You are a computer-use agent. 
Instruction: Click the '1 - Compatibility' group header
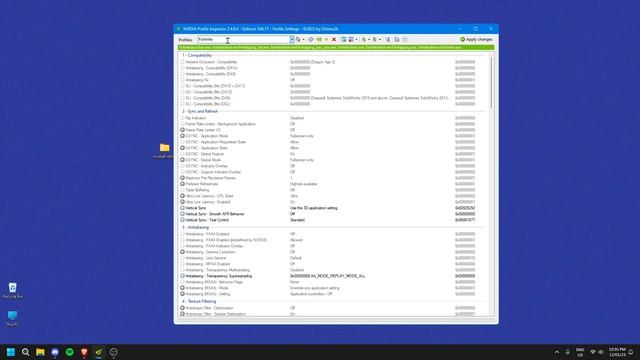pyautogui.click(x=197, y=56)
